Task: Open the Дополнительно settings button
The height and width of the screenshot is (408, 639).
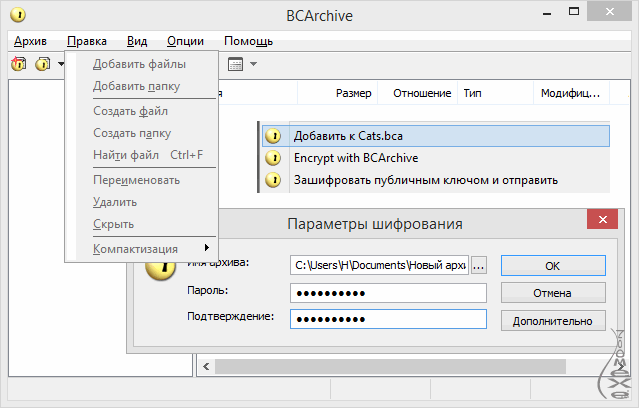Action: [x=553, y=320]
